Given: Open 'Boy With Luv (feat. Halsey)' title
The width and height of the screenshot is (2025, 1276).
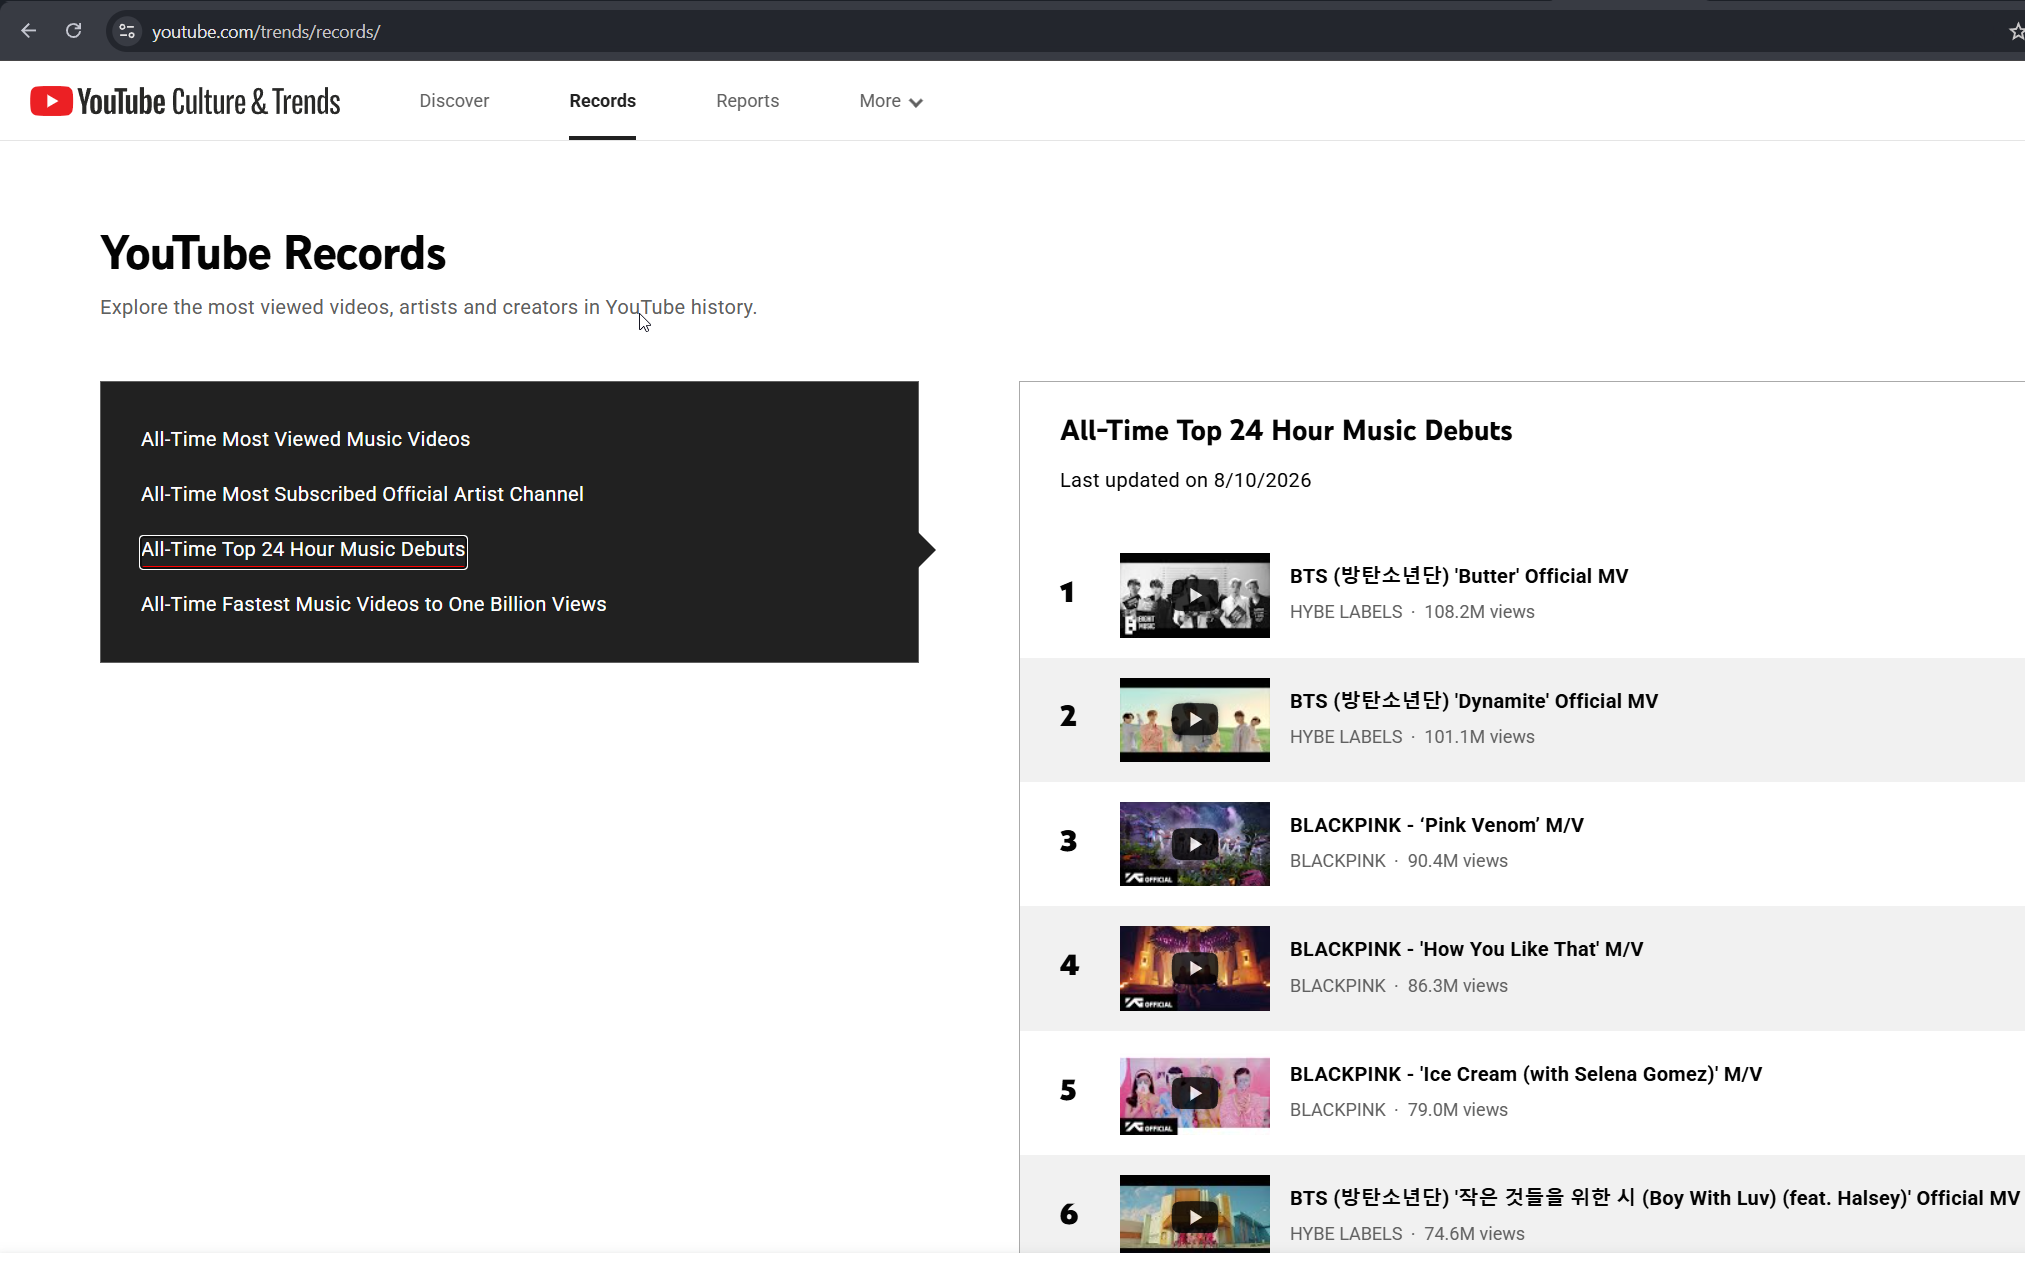Looking at the screenshot, I should (1655, 1198).
